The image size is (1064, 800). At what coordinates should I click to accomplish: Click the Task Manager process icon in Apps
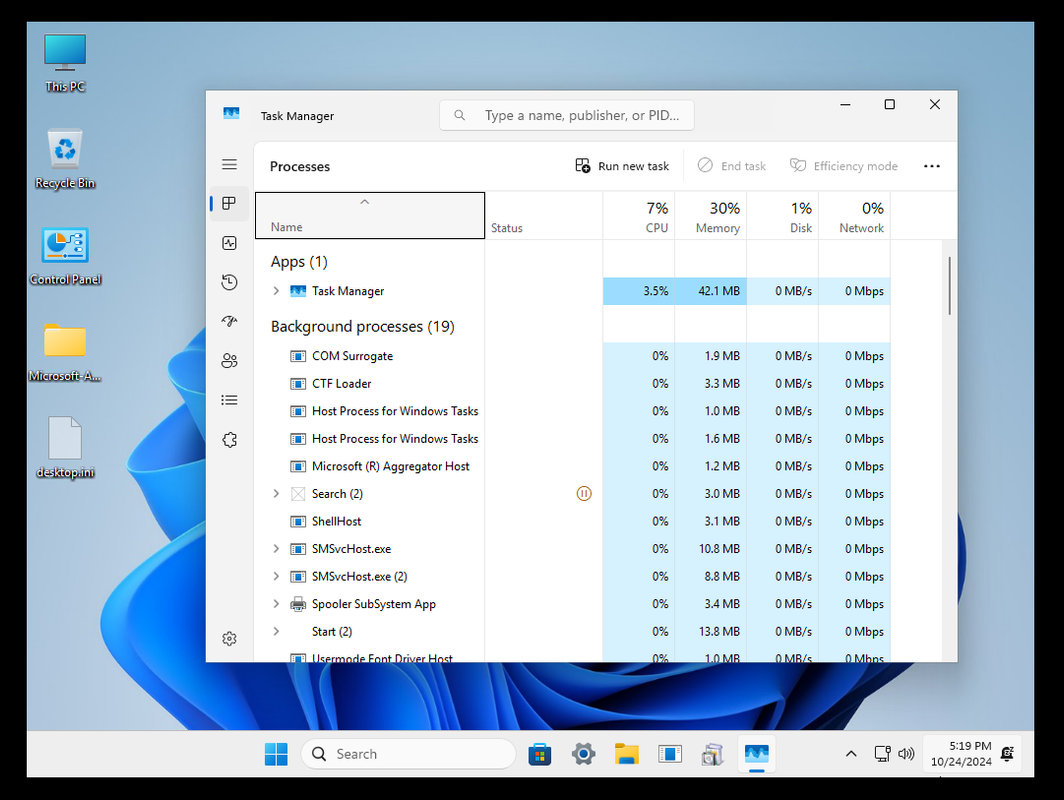(x=298, y=291)
